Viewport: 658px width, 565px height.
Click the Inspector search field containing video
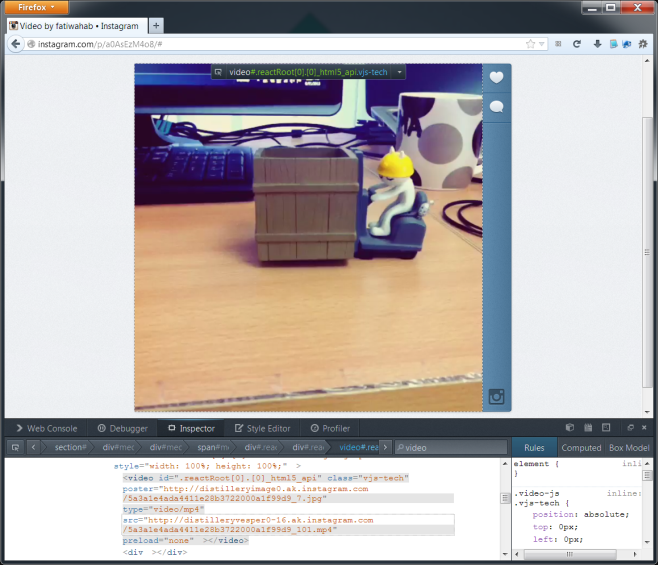(450, 447)
